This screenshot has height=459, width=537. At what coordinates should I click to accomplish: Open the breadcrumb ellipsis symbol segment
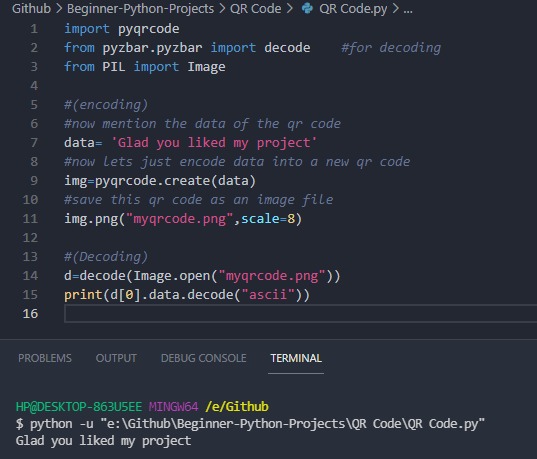pos(408,10)
